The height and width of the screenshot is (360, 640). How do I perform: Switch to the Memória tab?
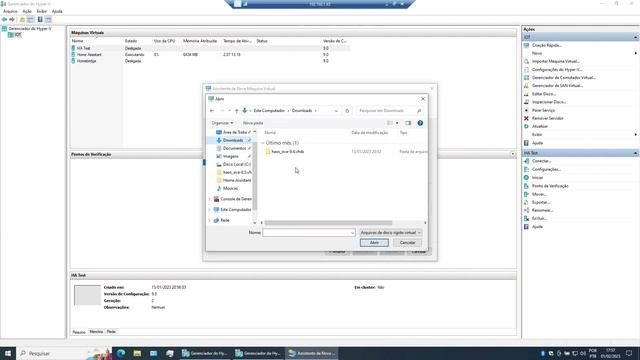[x=96, y=332]
